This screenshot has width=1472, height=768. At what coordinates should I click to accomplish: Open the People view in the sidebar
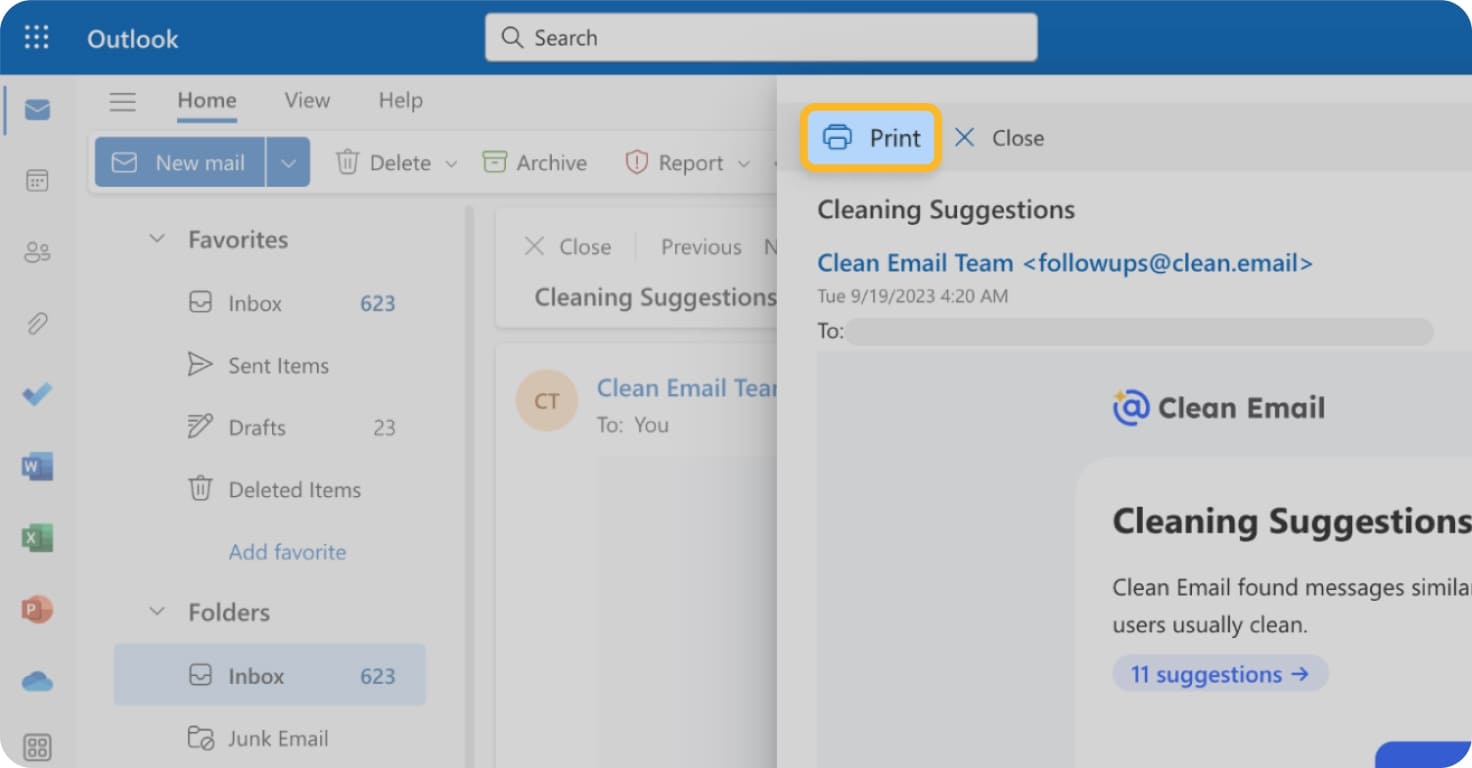coord(37,252)
